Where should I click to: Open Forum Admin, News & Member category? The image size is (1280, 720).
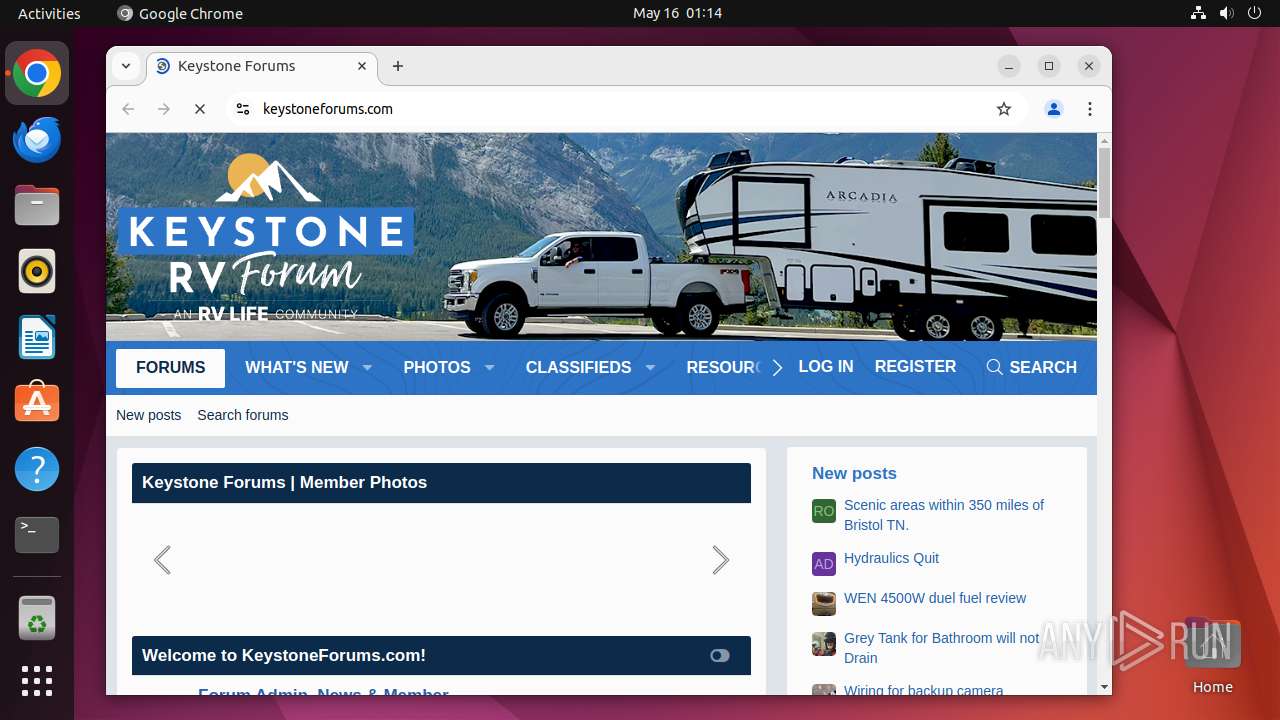(x=323, y=692)
